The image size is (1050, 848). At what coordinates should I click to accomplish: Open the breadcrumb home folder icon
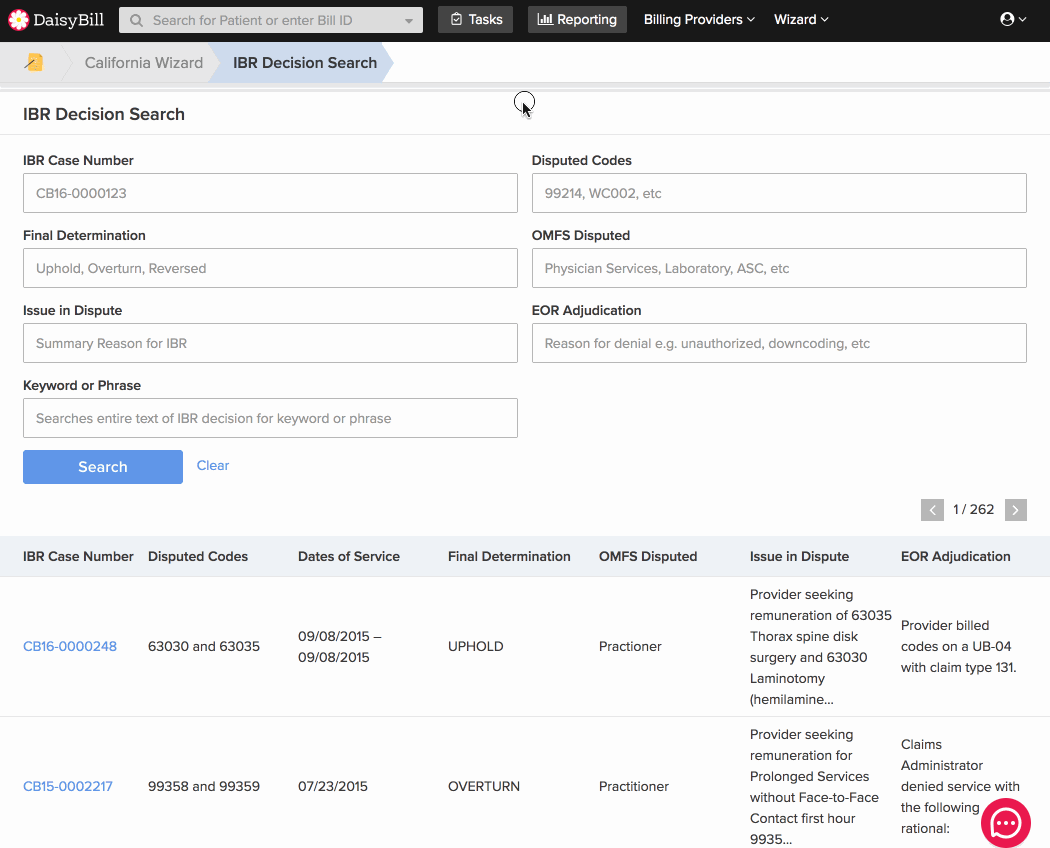coord(33,62)
